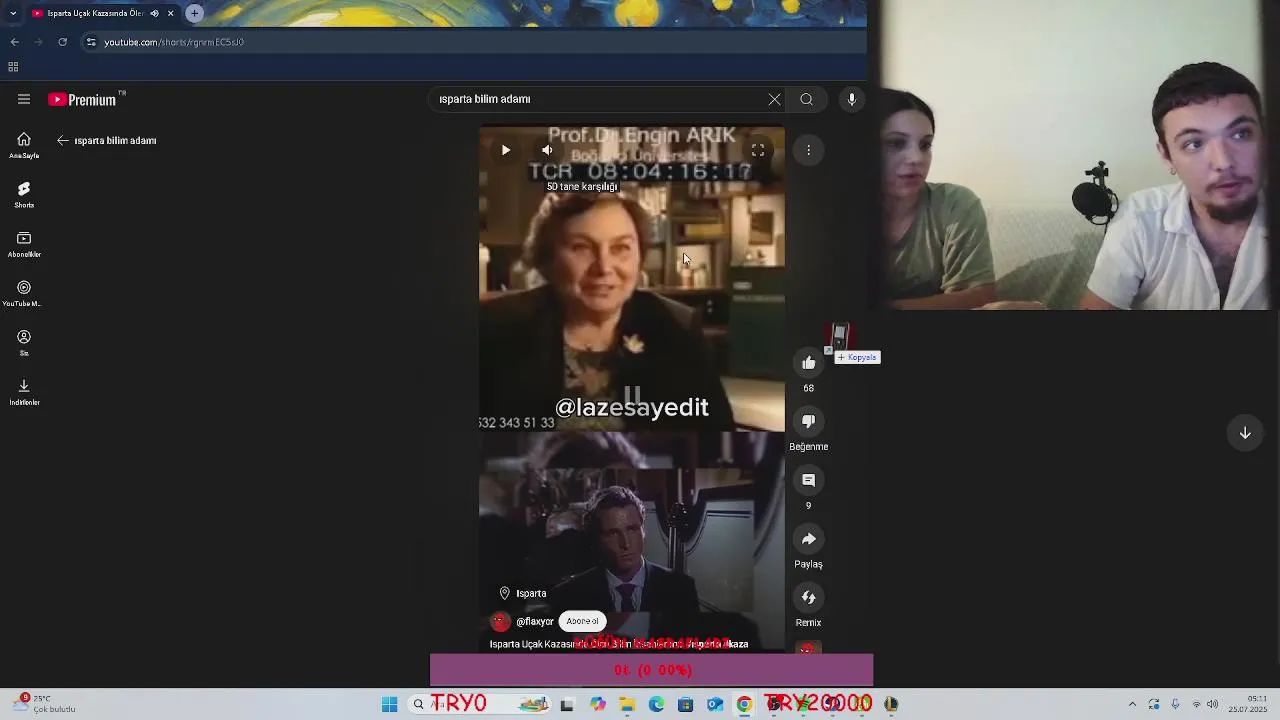Image resolution: width=1280 pixels, height=720 pixels.
Task: Launch Copilot from the taskbar
Action: click(x=597, y=705)
